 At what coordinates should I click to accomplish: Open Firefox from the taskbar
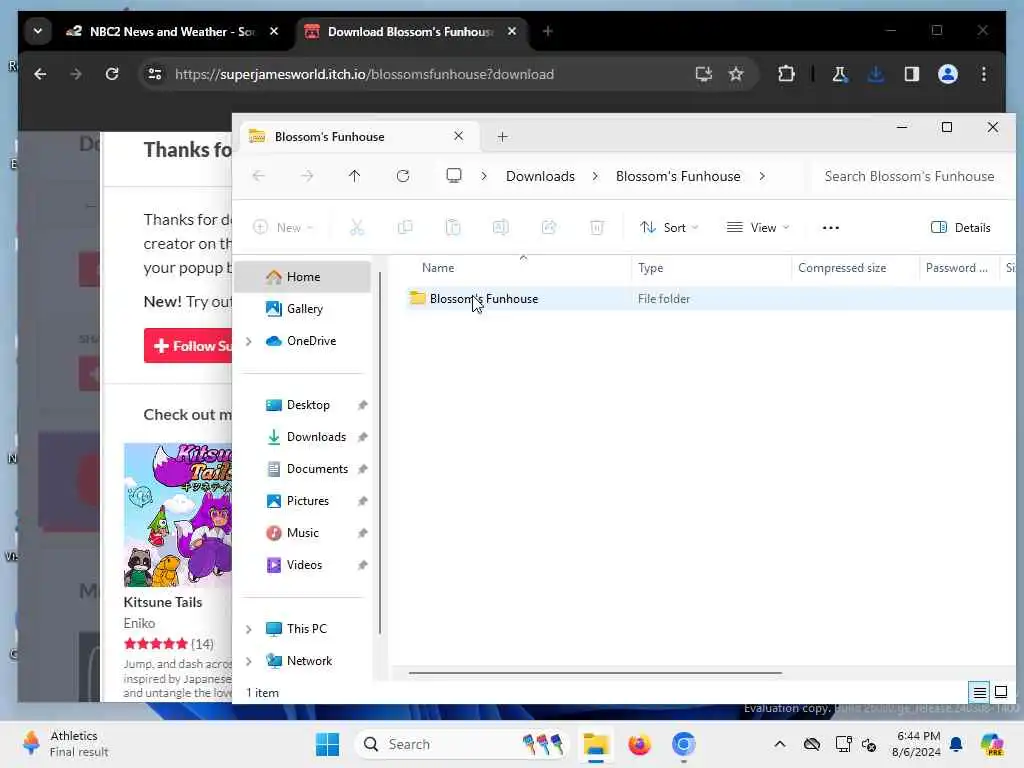click(639, 744)
